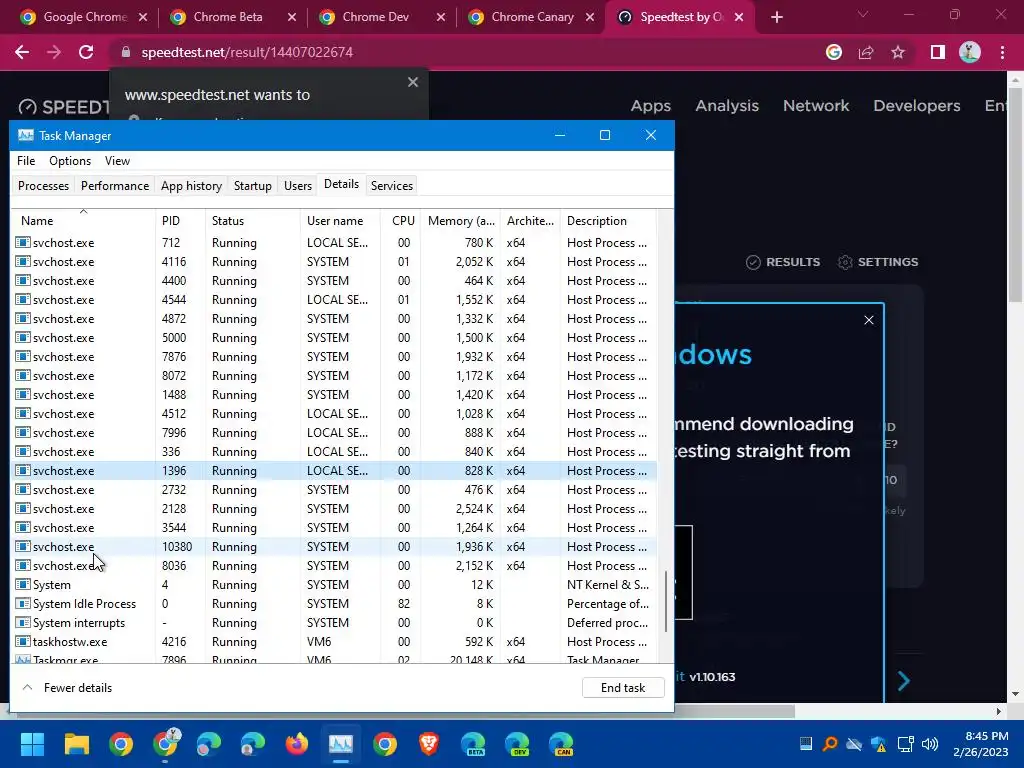Bookmark this page with the star icon
The width and height of the screenshot is (1024, 768).
click(898, 52)
